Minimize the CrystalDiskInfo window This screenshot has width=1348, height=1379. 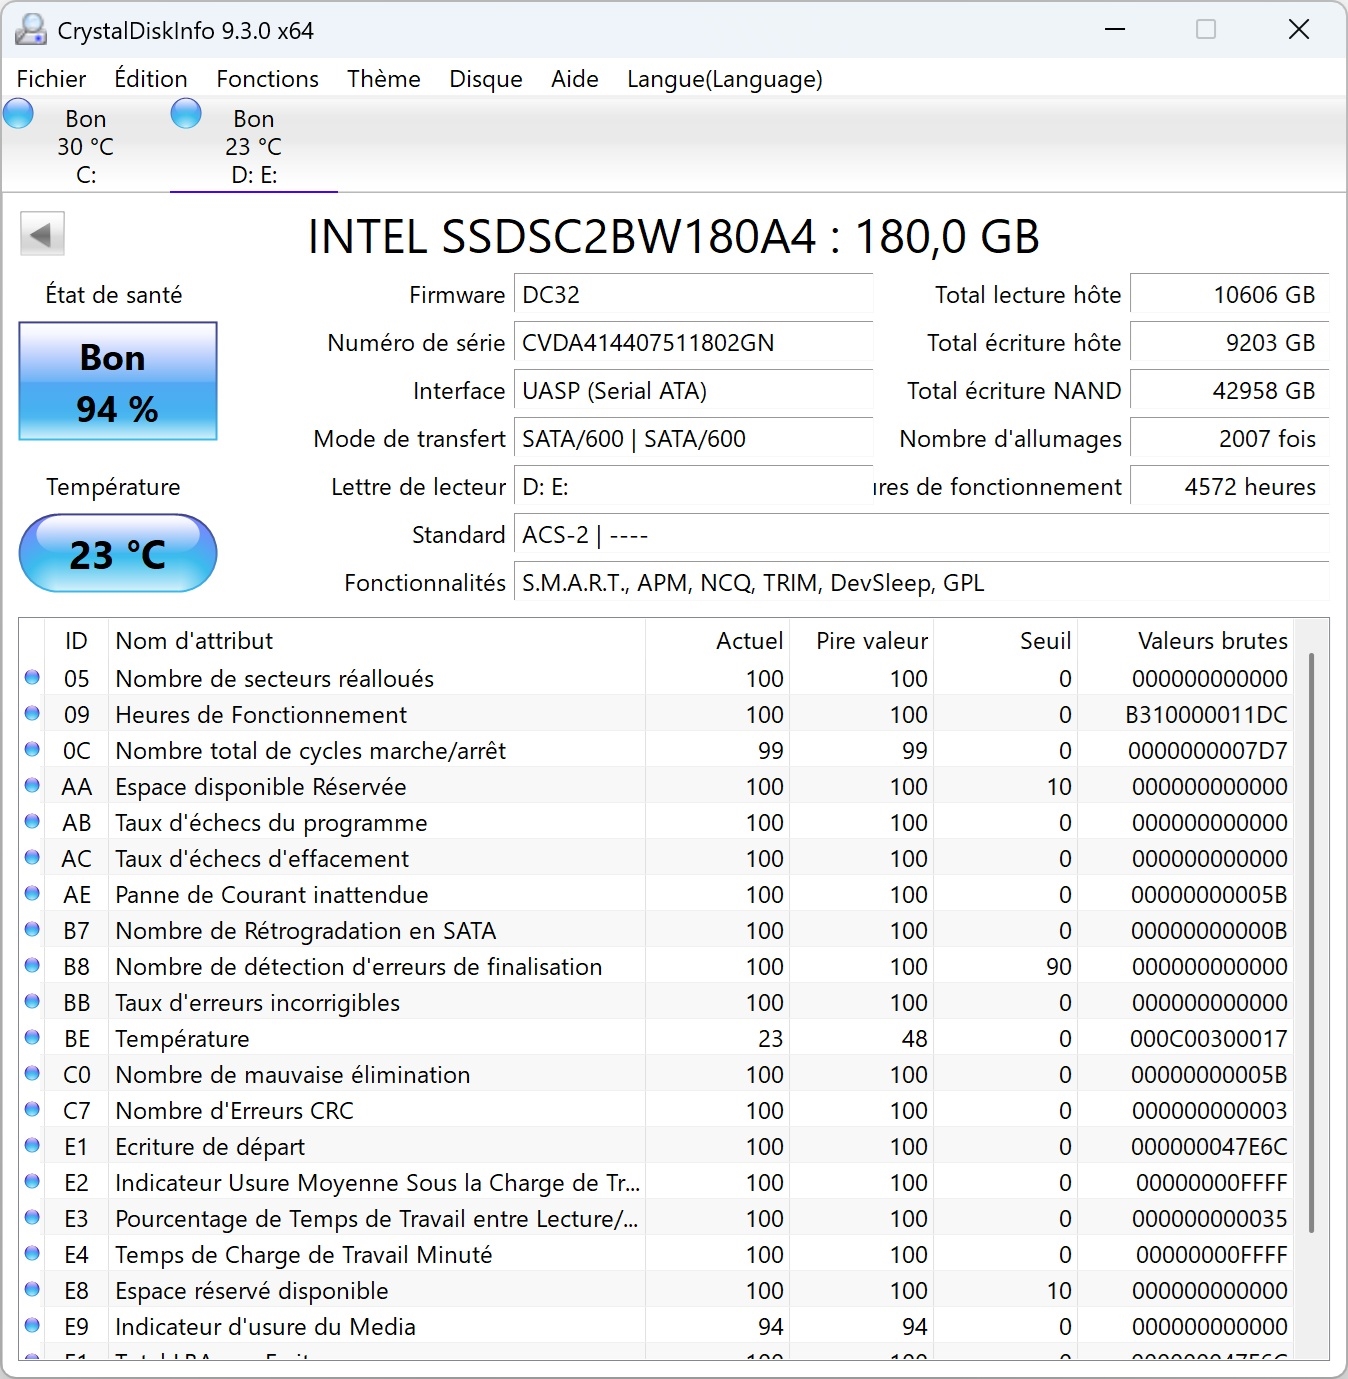click(1115, 30)
